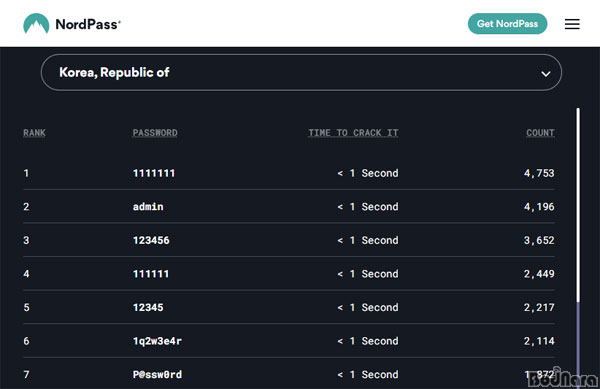This screenshot has width=600, height=389.
Task: Click the 111111 password in rank 4
Action: 151,274
